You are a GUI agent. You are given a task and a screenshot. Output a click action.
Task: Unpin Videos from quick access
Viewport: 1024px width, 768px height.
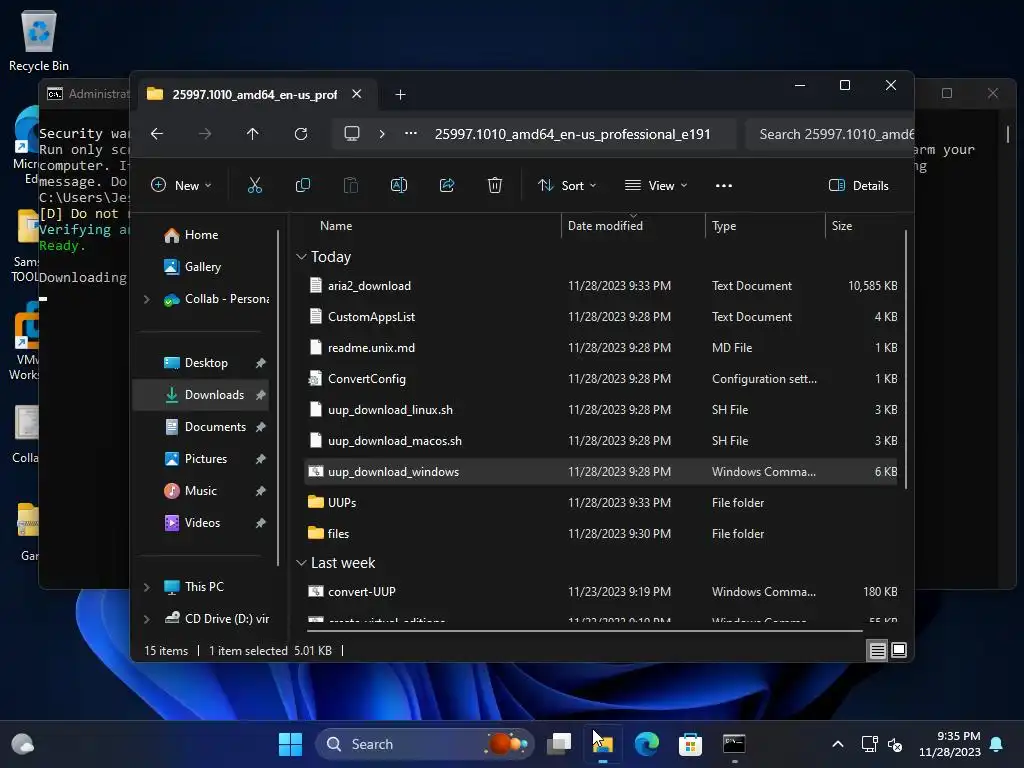point(261,523)
